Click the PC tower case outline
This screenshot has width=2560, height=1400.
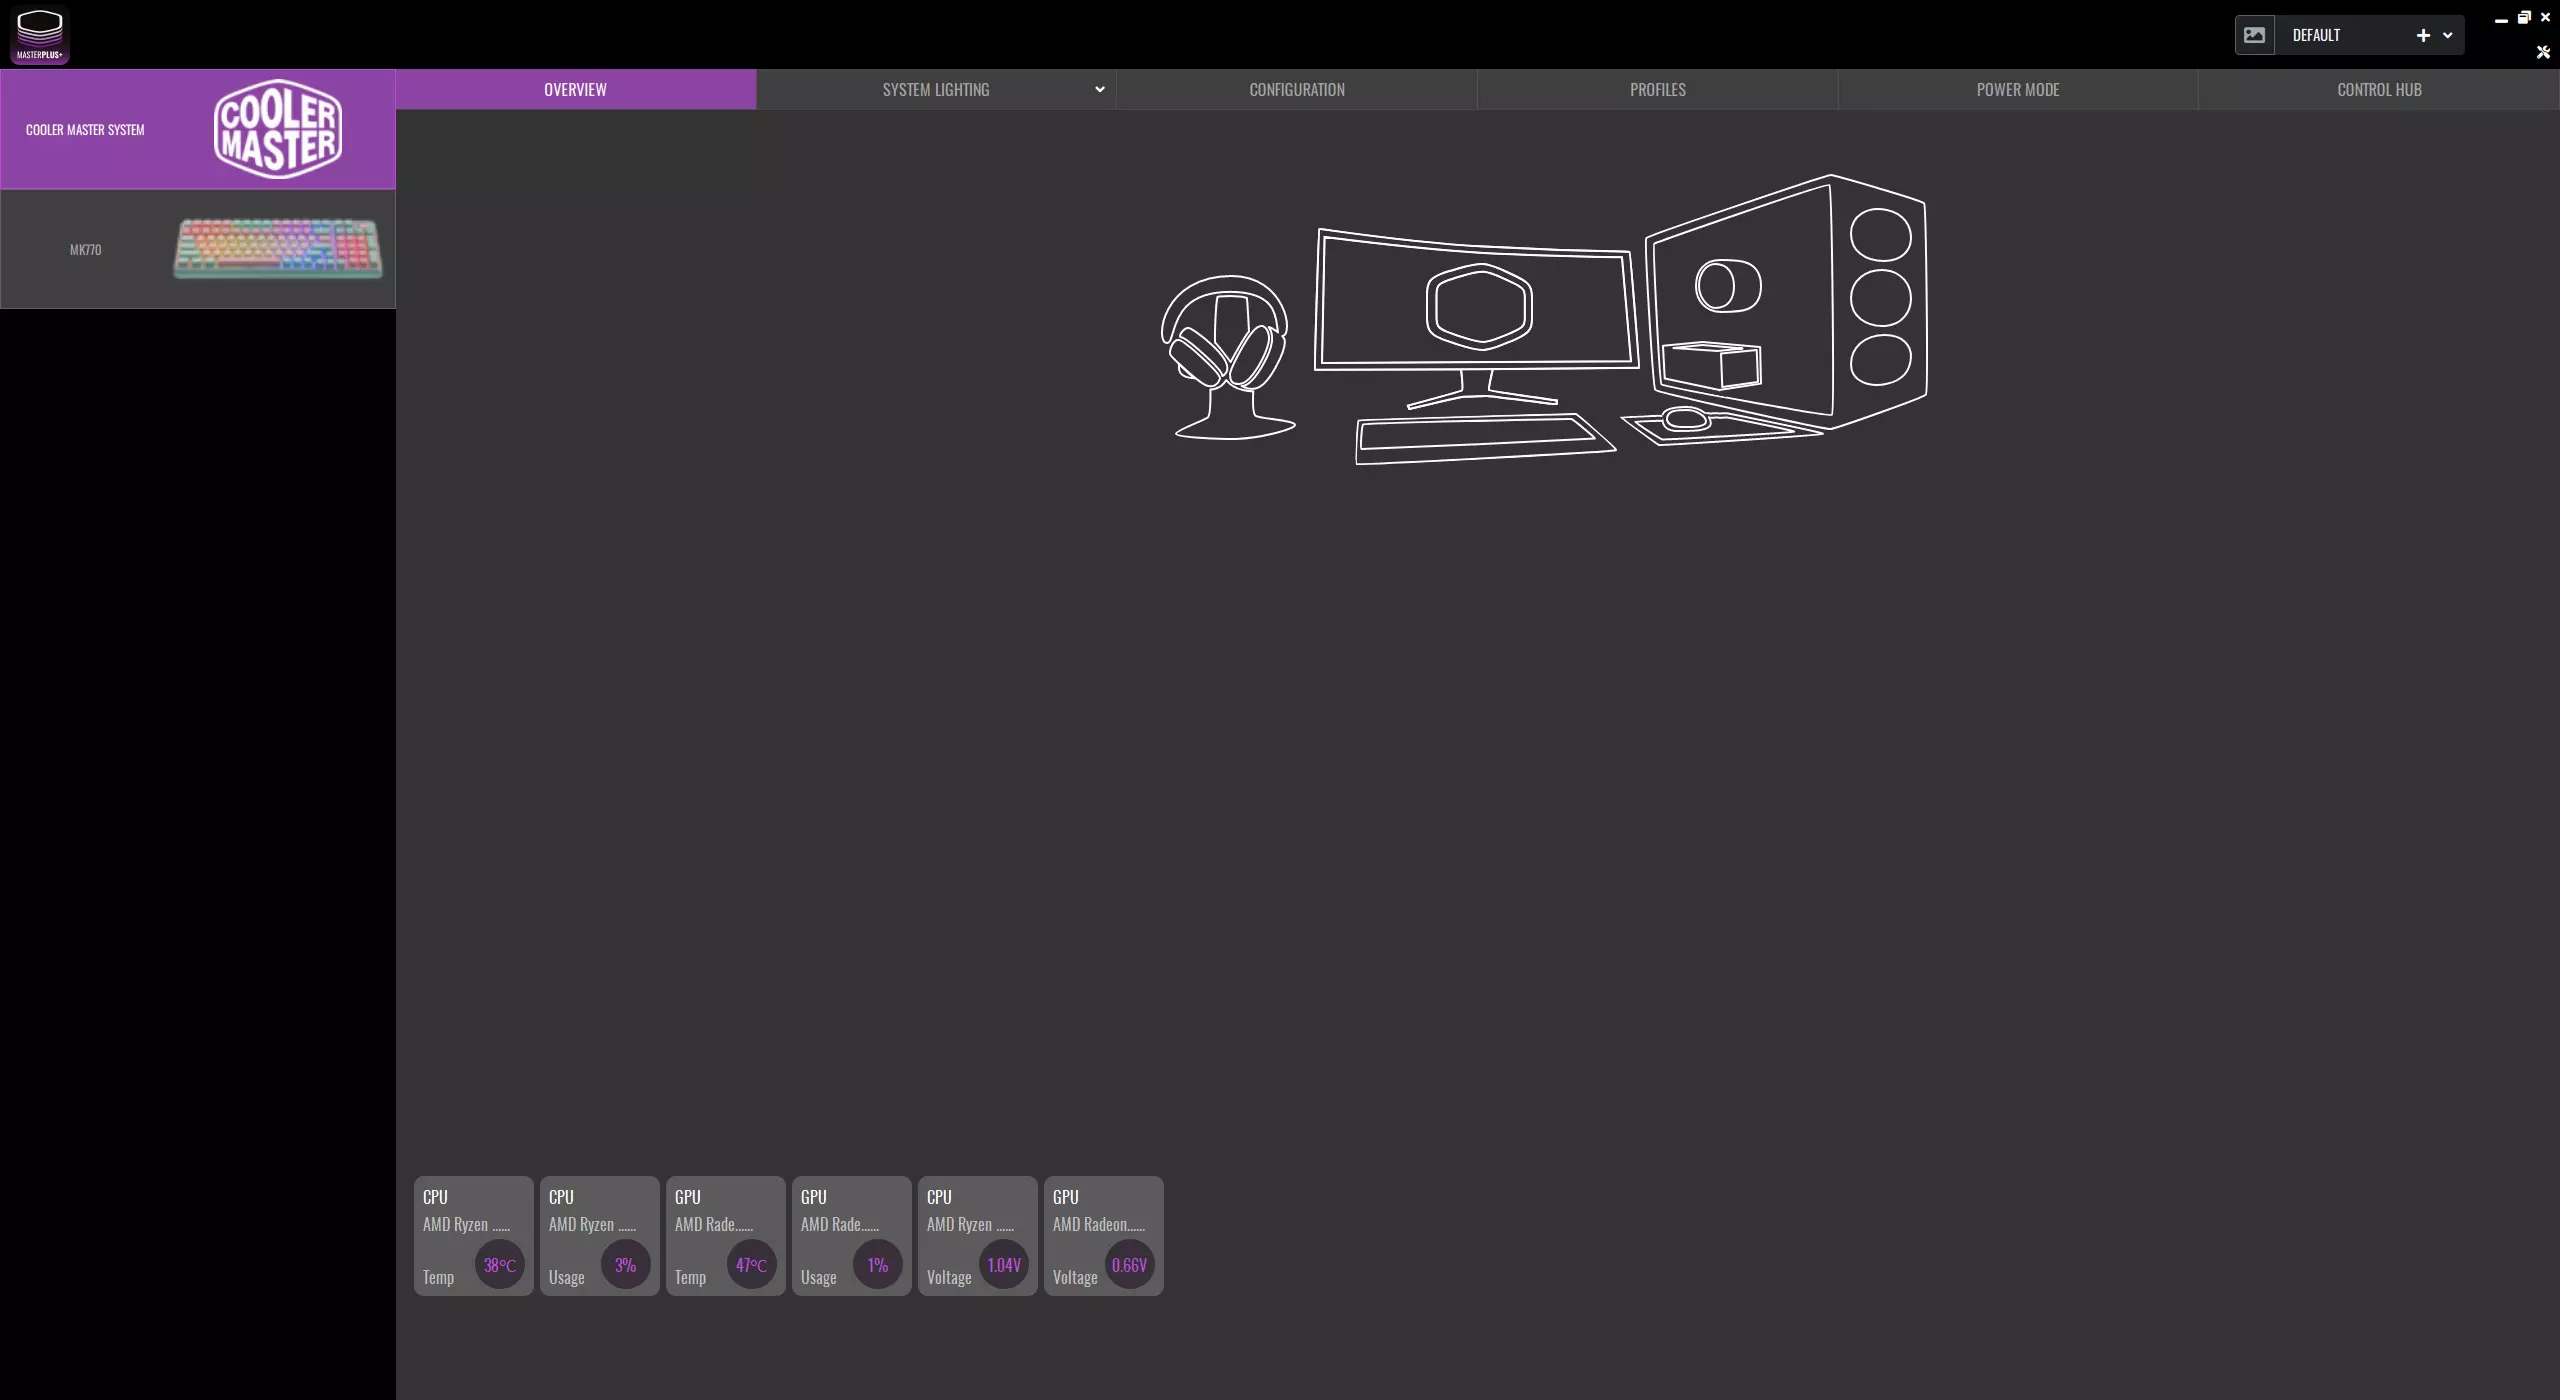click(1786, 300)
